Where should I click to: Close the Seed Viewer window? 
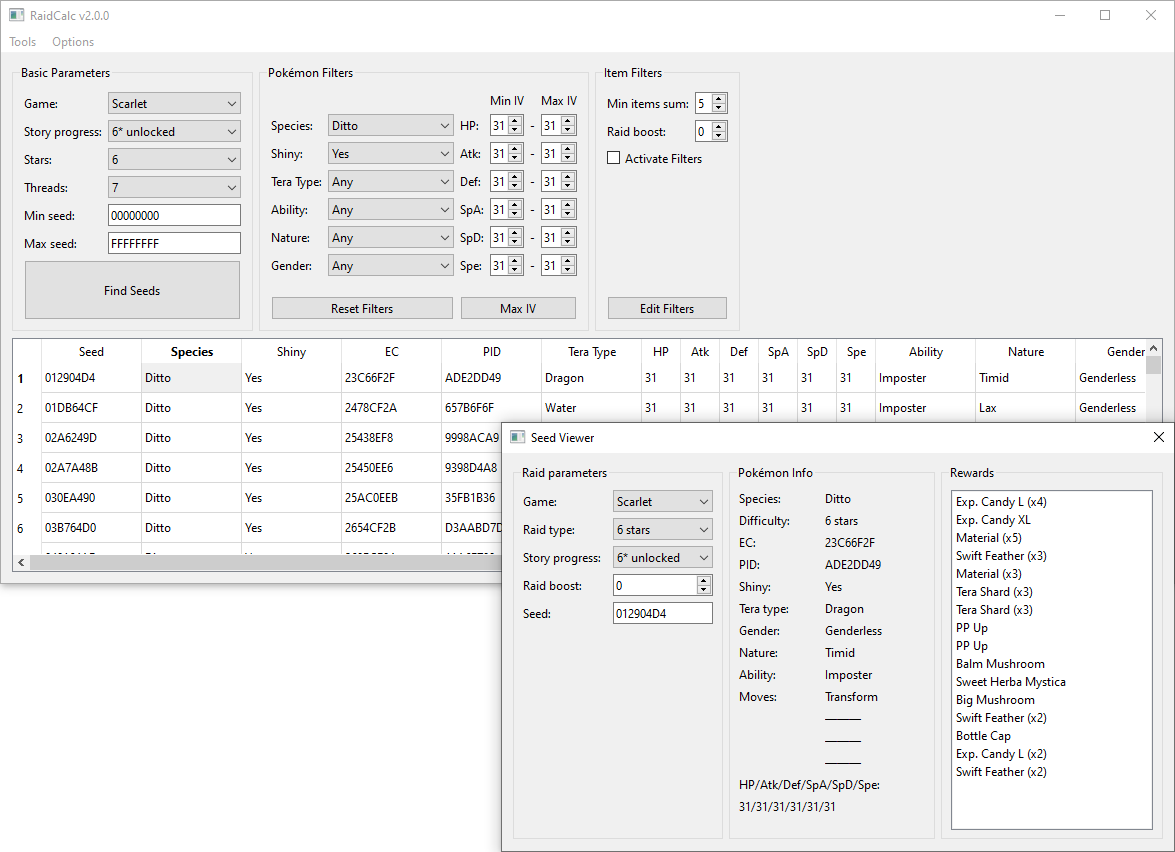[x=1158, y=437]
